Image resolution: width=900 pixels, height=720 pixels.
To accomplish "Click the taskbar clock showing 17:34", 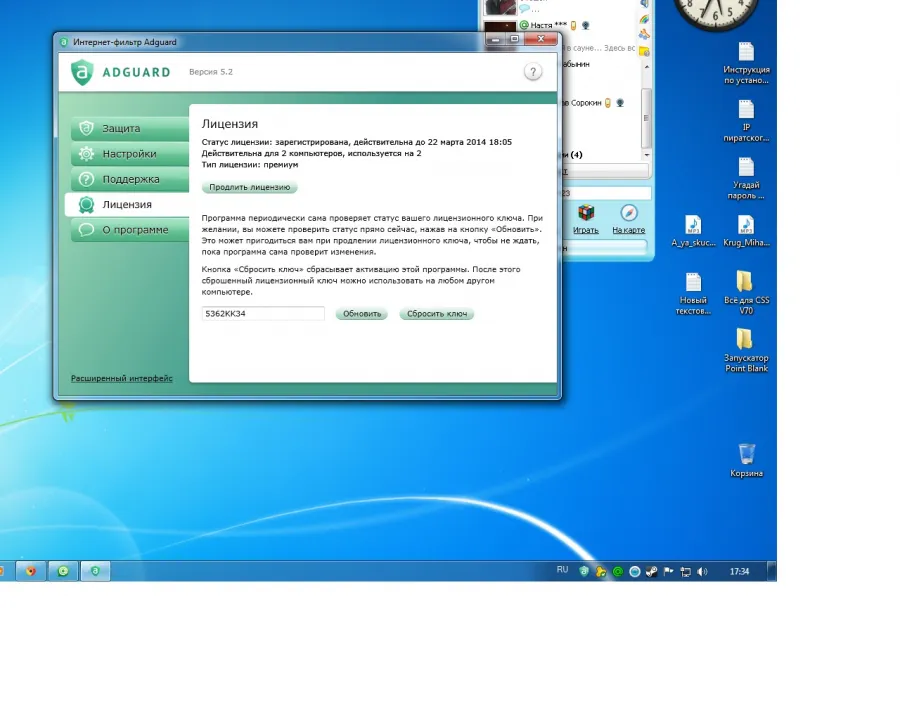I will point(739,572).
